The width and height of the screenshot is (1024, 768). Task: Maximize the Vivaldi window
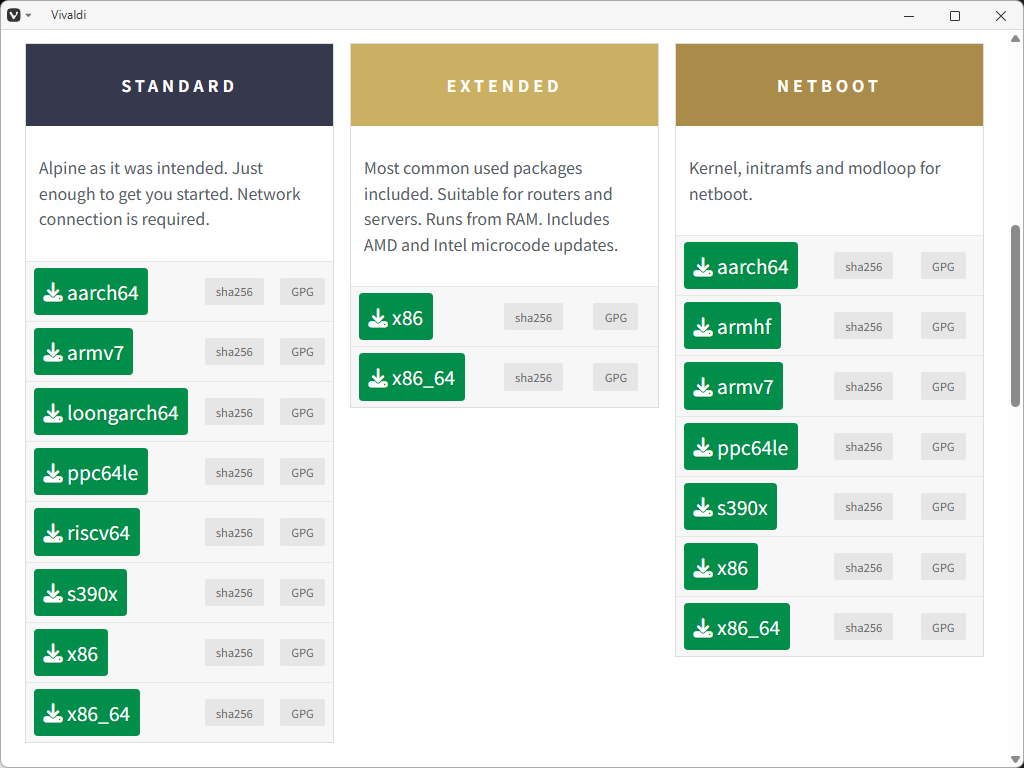coord(955,15)
